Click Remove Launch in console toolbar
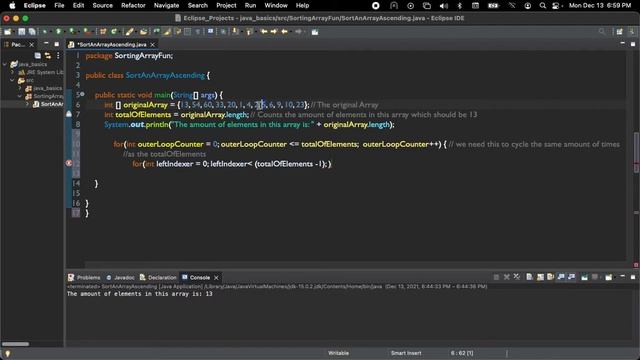 click(507, 277)
